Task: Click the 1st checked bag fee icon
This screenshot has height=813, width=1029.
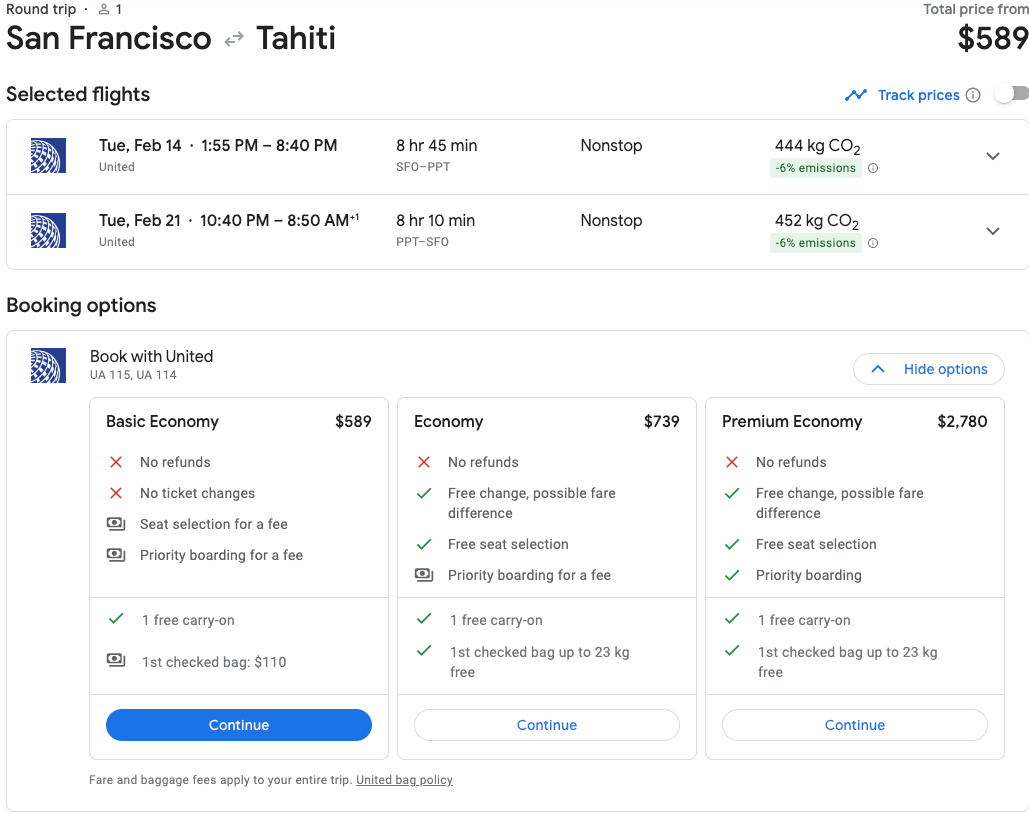Action: [x=116, y=661]
